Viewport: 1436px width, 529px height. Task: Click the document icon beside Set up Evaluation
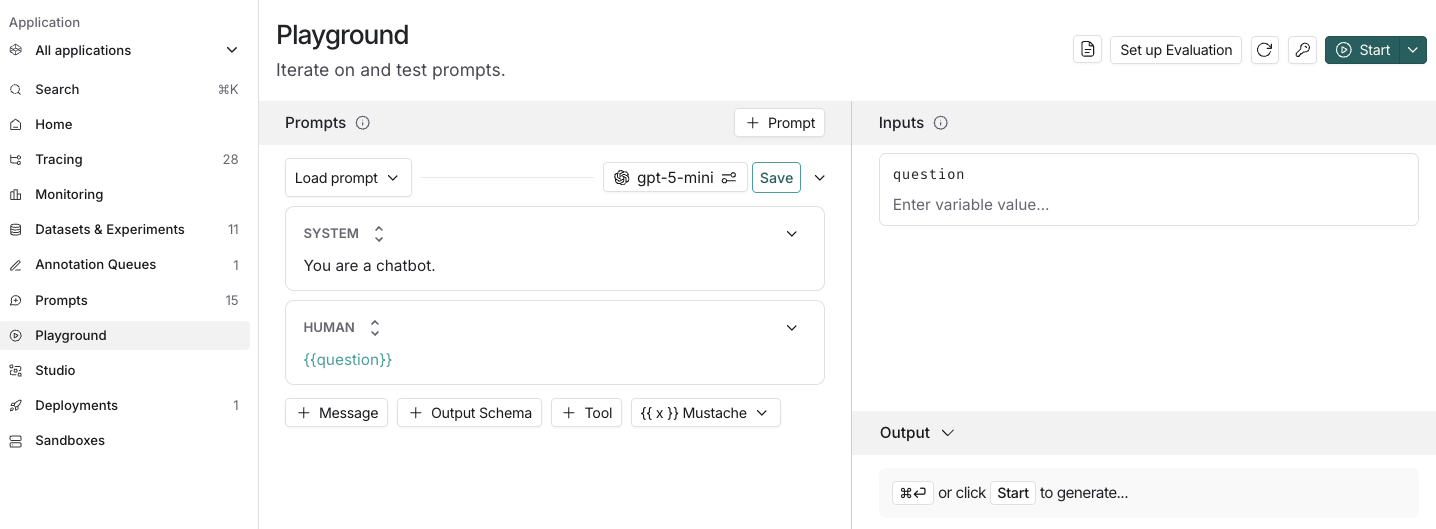click(1087, 50)
